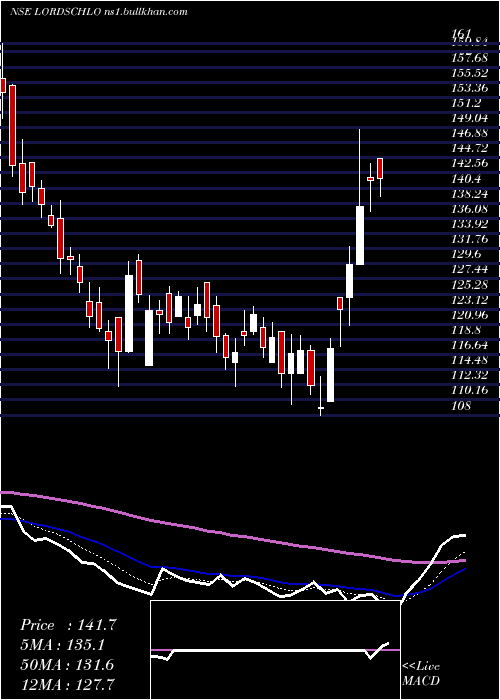Select the 112.32 price axis label

pos(470,375)
